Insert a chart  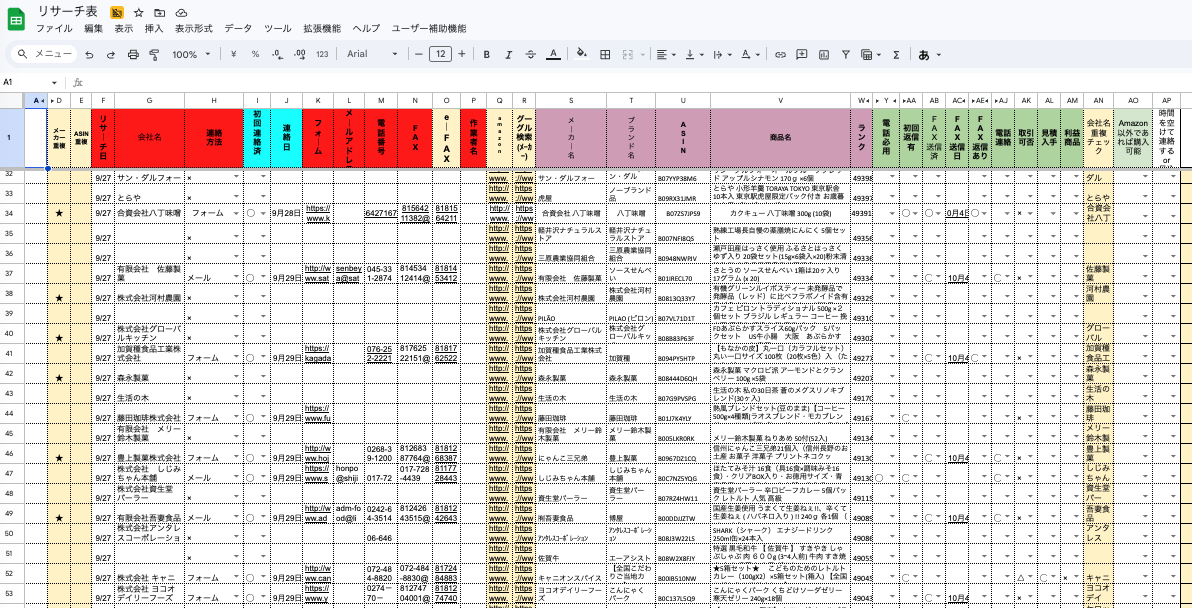[x=824, y=55]
